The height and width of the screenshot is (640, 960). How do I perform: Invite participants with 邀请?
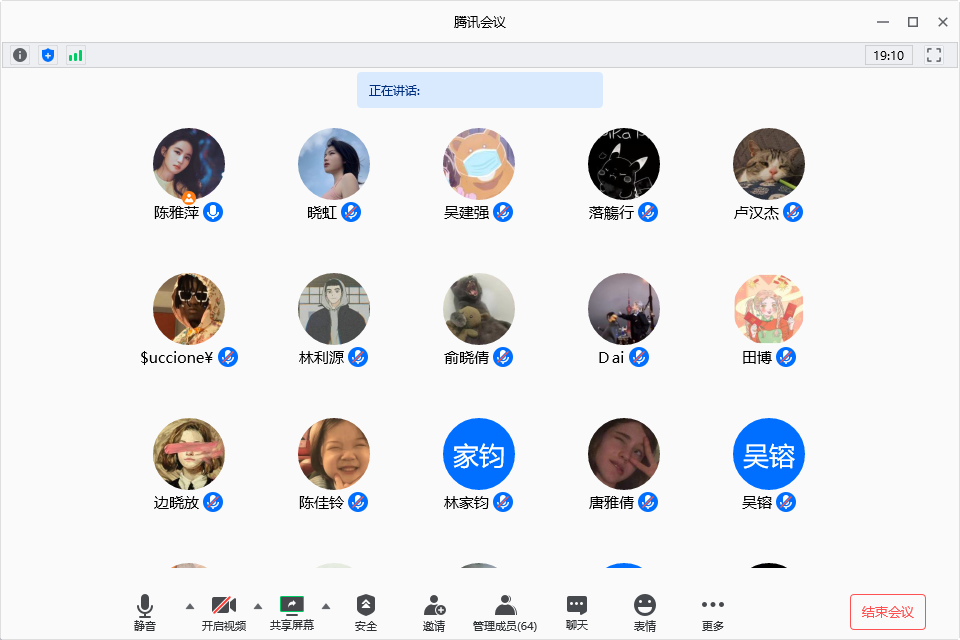pos(434,612)
